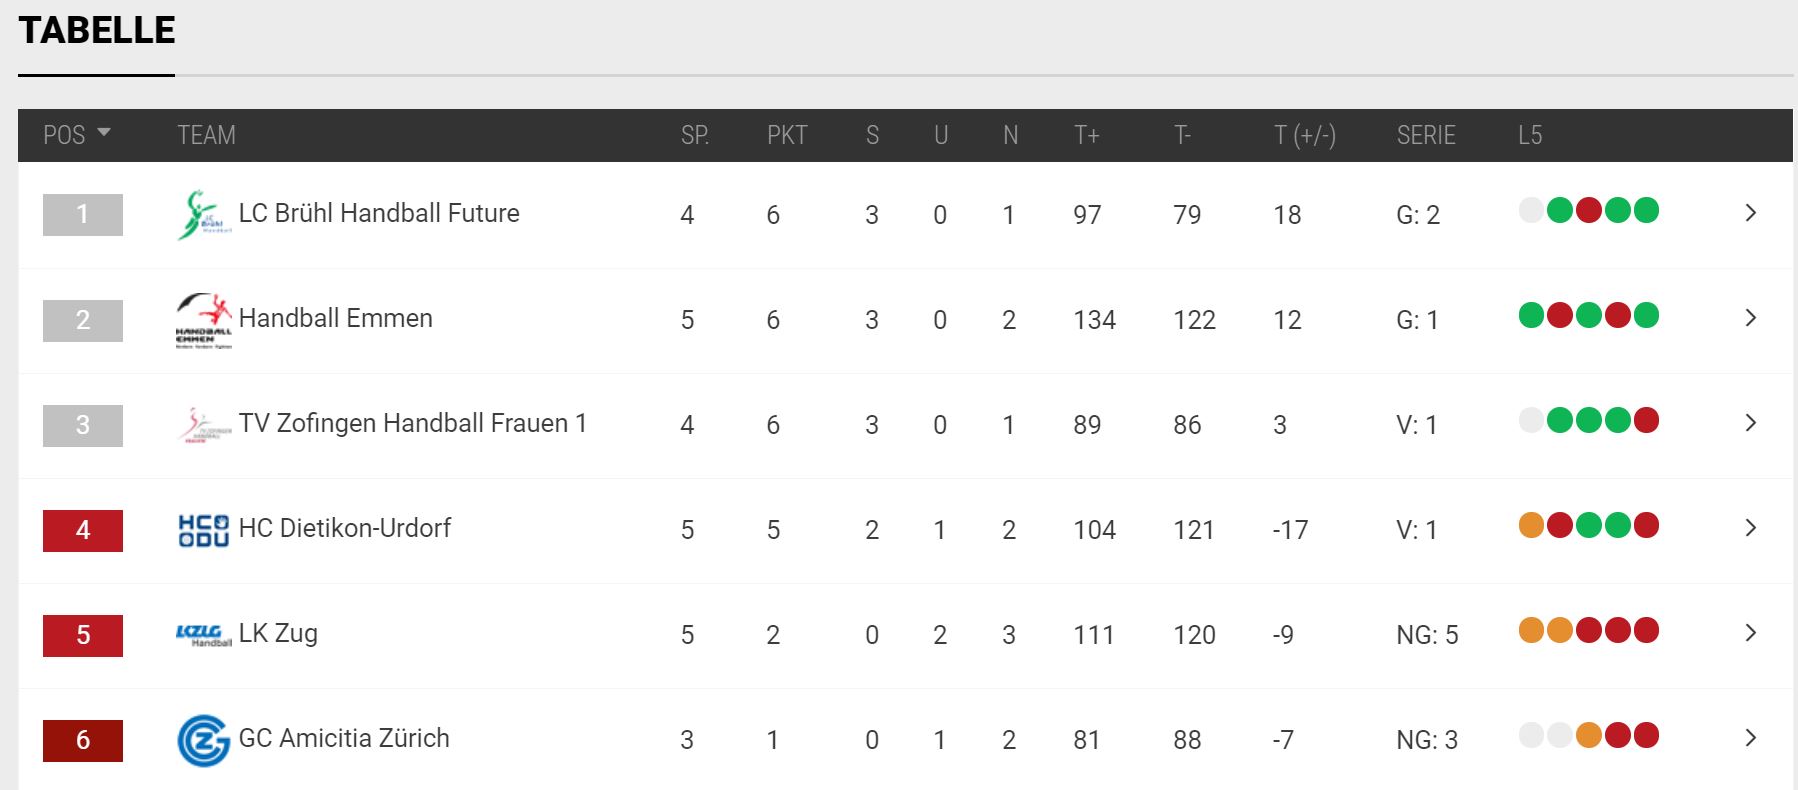Sort by T (+/-) column header
1798x790 pixels.
[1305, 135]
